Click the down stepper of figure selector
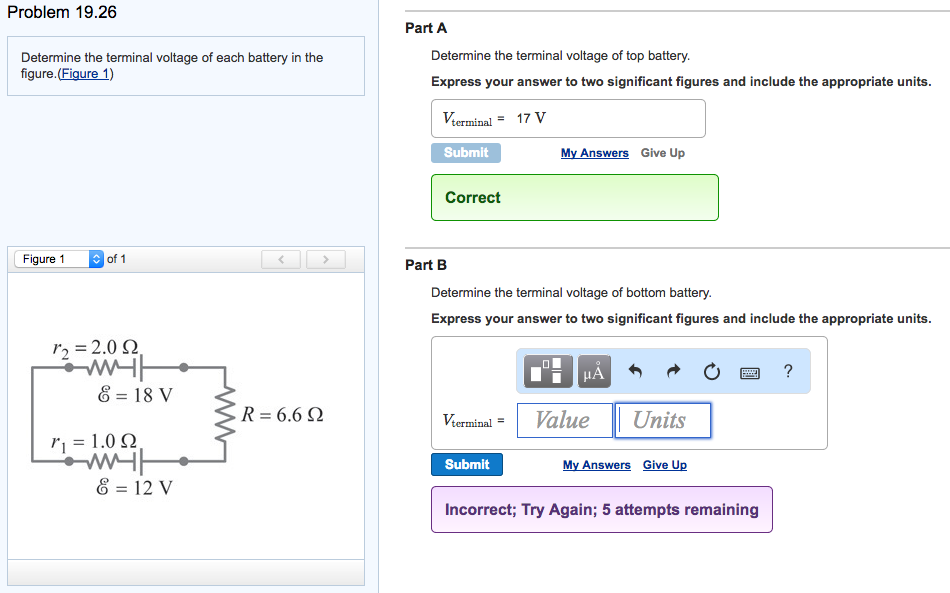 point(95,262)
